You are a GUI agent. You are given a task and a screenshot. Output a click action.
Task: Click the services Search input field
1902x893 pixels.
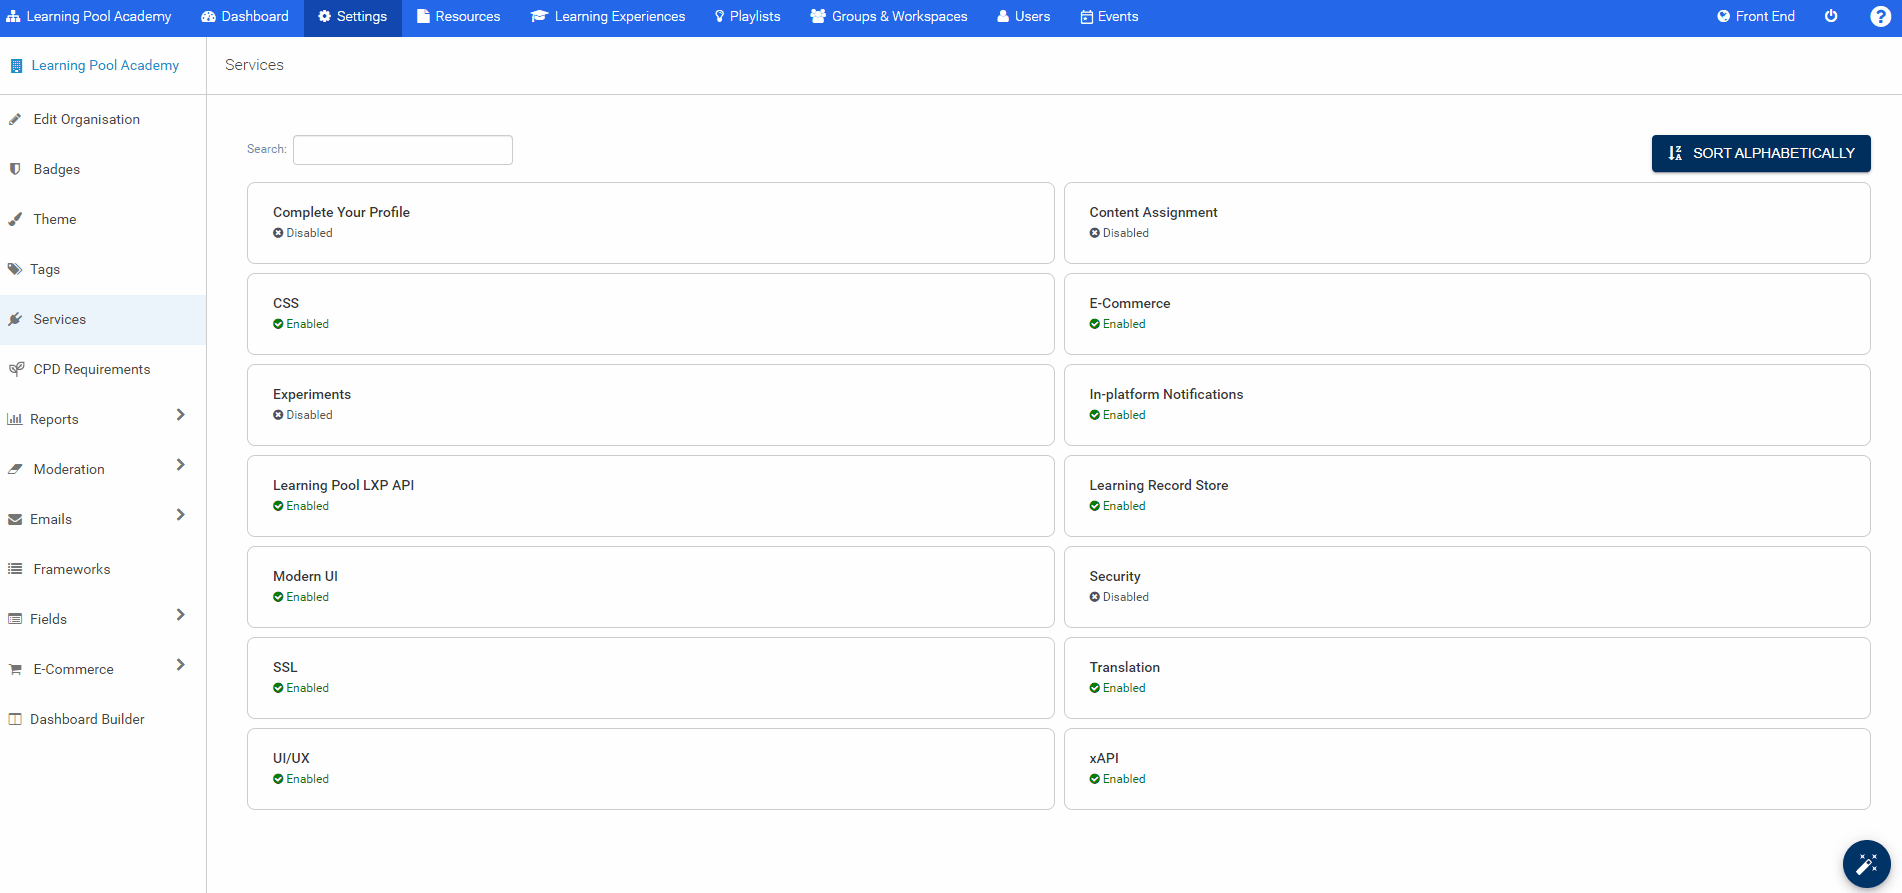coord(402,150)
